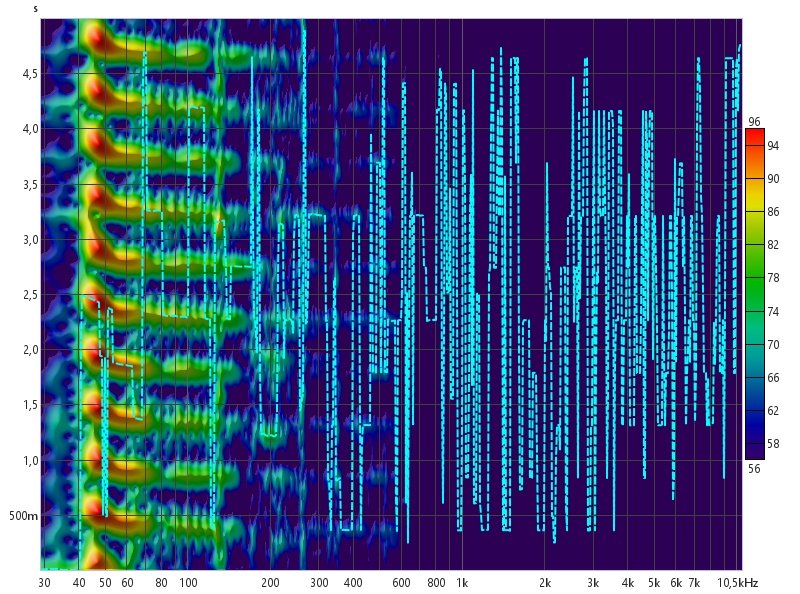
Task: Select the '50' frequency tick label
Action: (x=105, y=583)
